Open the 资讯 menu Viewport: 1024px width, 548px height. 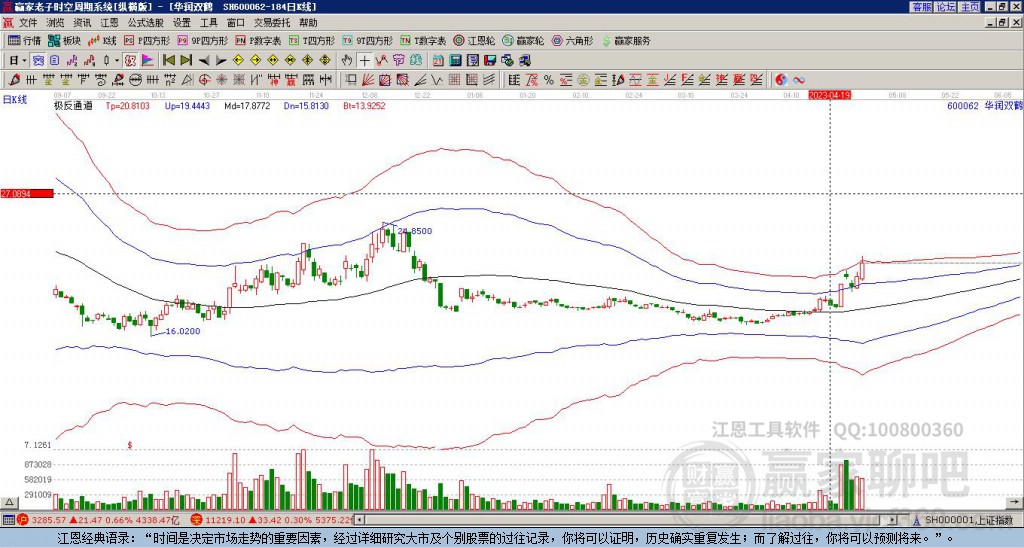pyautogui.click(x=82, y=23)
